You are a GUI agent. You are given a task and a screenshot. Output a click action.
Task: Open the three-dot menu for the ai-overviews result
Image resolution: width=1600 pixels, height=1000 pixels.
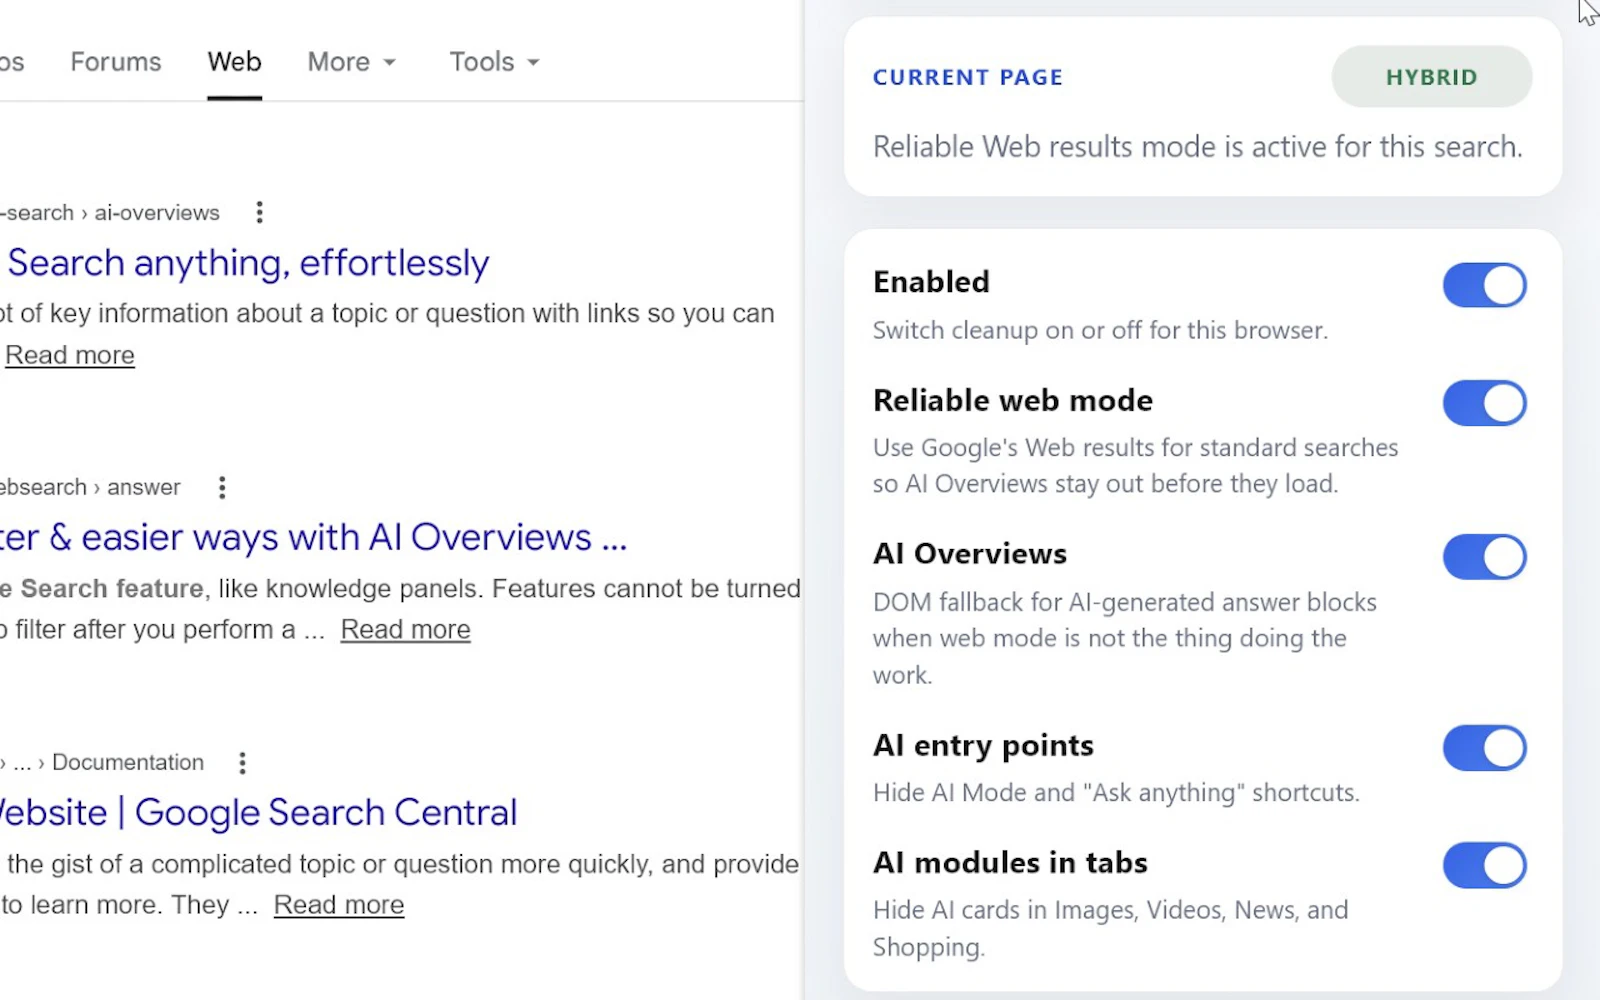pos(259,212)
